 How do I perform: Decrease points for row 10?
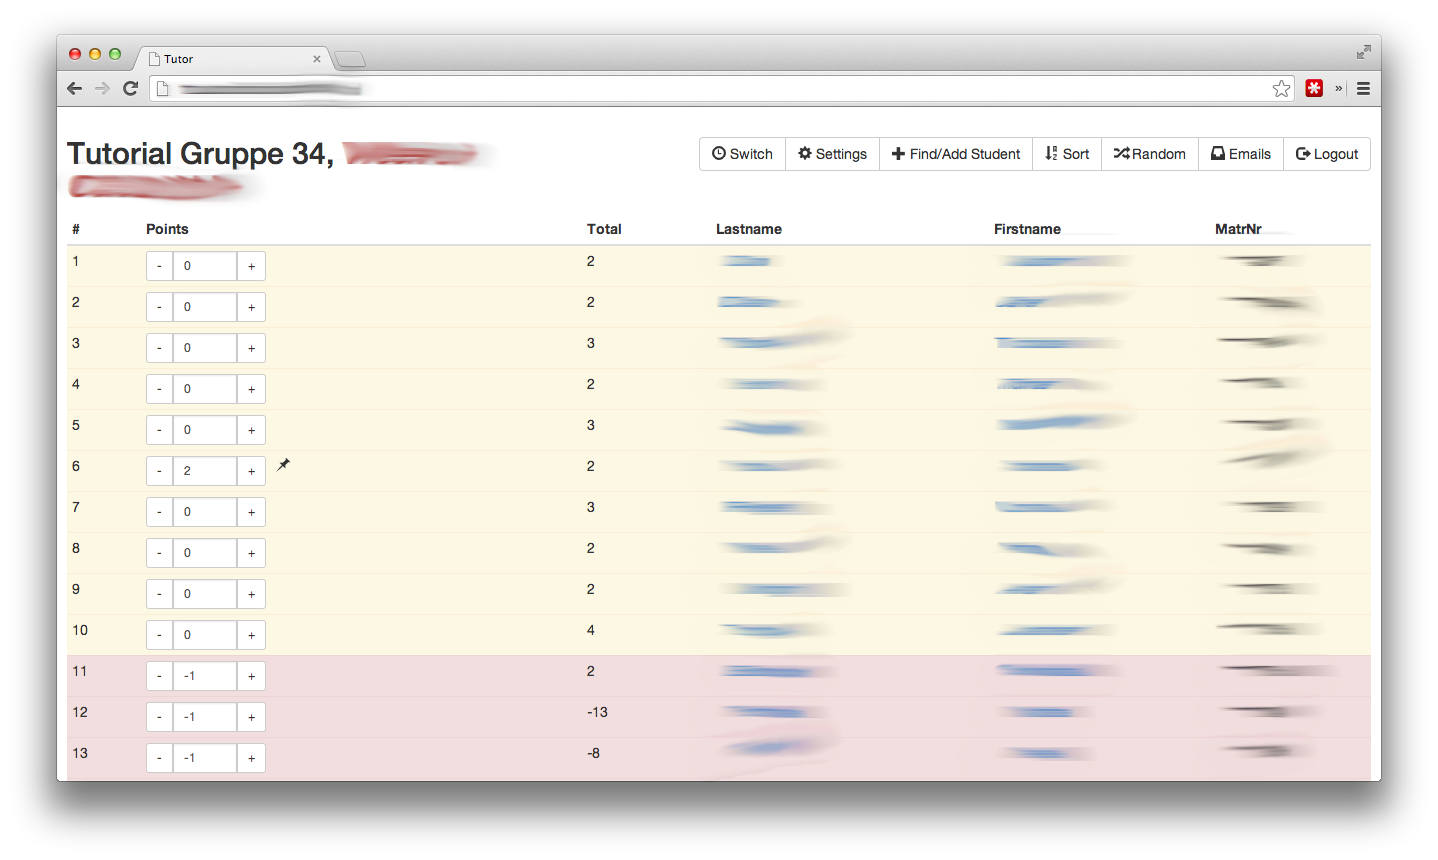point(159,635)
